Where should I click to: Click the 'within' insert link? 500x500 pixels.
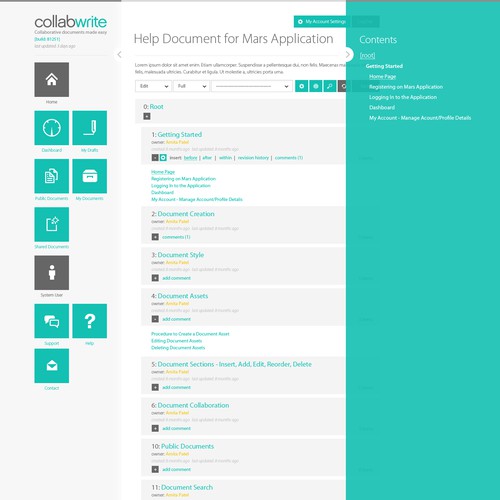pos(225,158)
